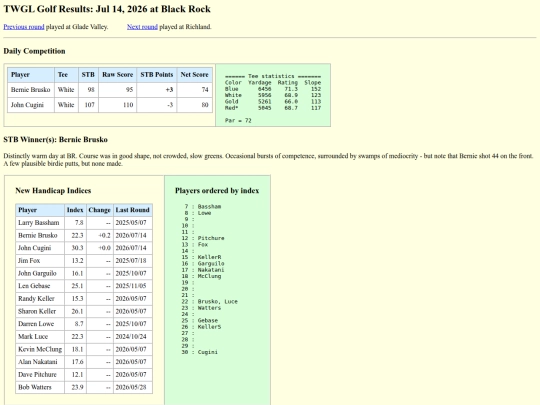Follow the Next round link

142,27
